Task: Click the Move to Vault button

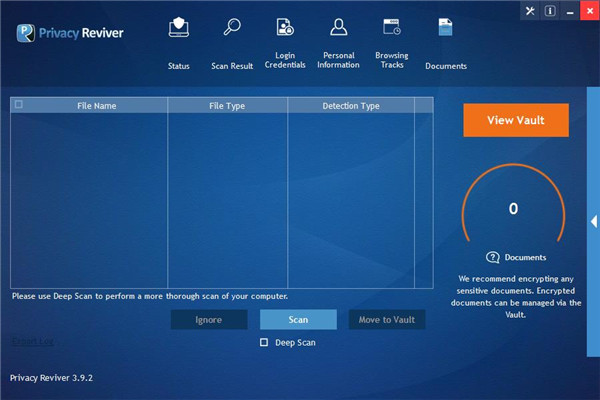Action: coord(387,320)
